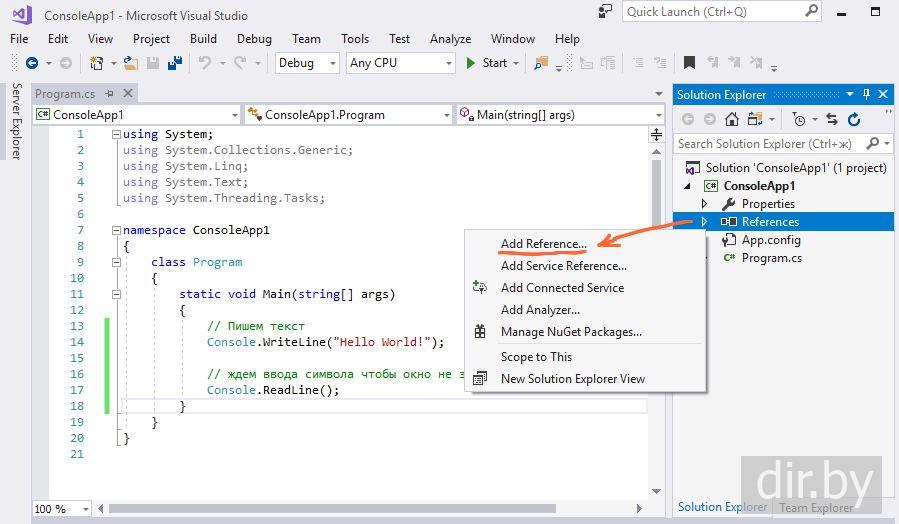This screenshot has width=899, height=524.
Task: Click the bookmark icon in the toolbar
Action: (689, 63)
